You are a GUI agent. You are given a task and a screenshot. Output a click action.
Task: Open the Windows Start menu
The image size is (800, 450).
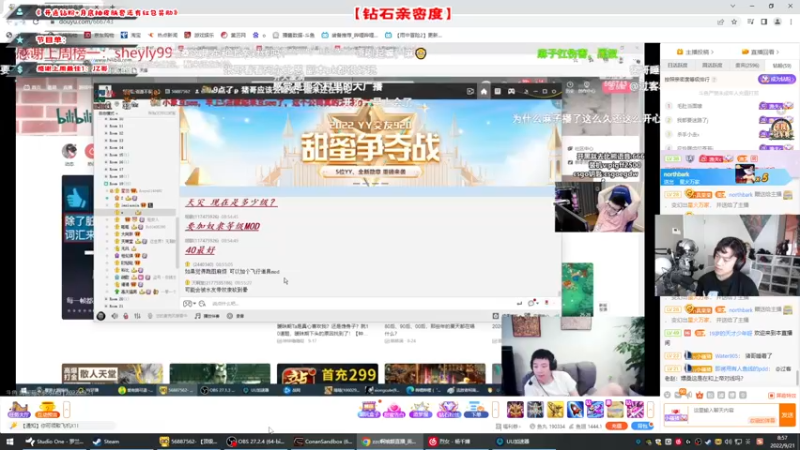tap(9, 442)
